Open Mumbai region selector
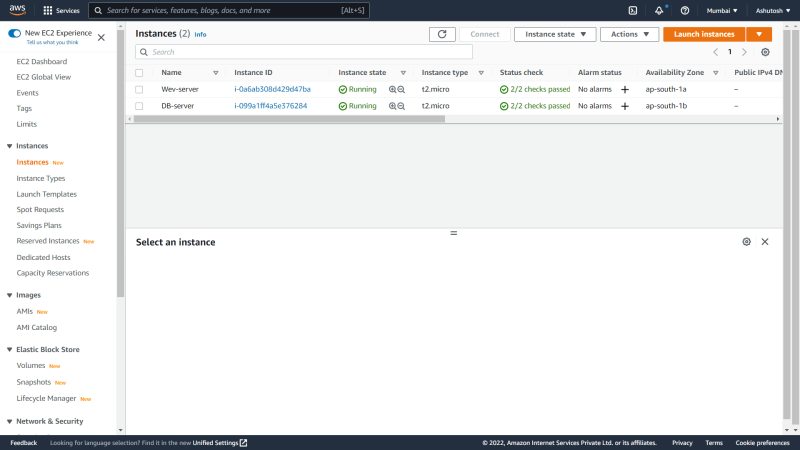This screenshot has height=450, width=800. (x=722, y=10)
